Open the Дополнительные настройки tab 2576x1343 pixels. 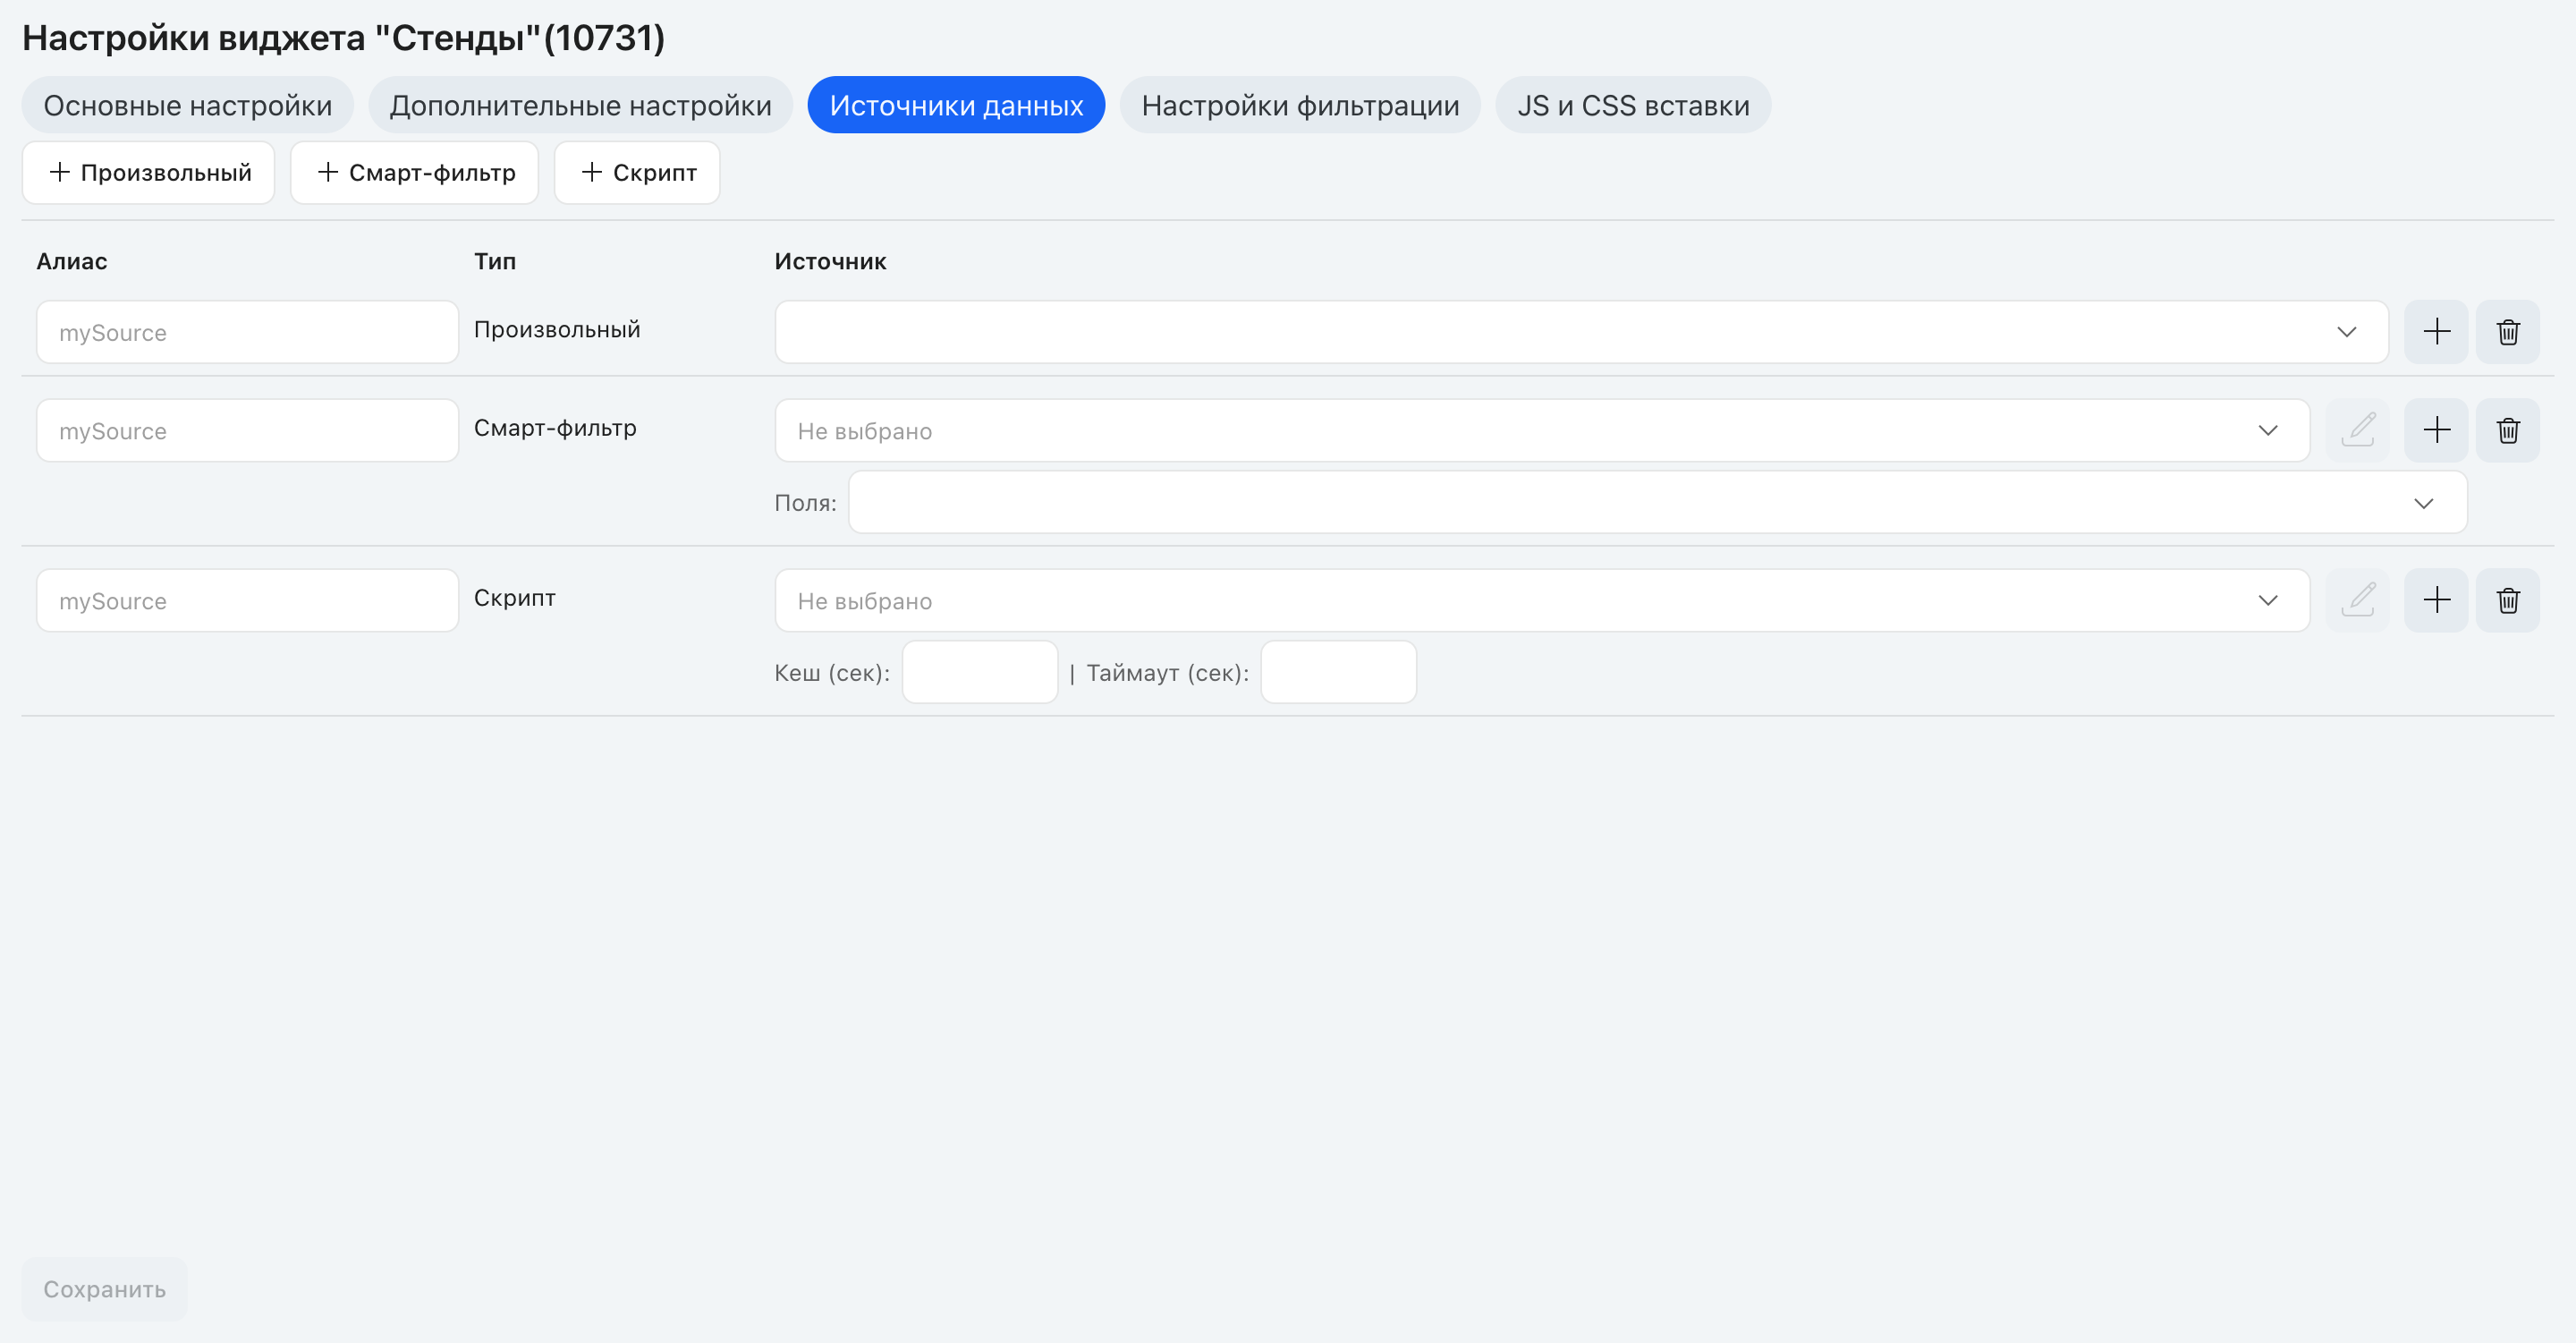[x=580, y=105]
